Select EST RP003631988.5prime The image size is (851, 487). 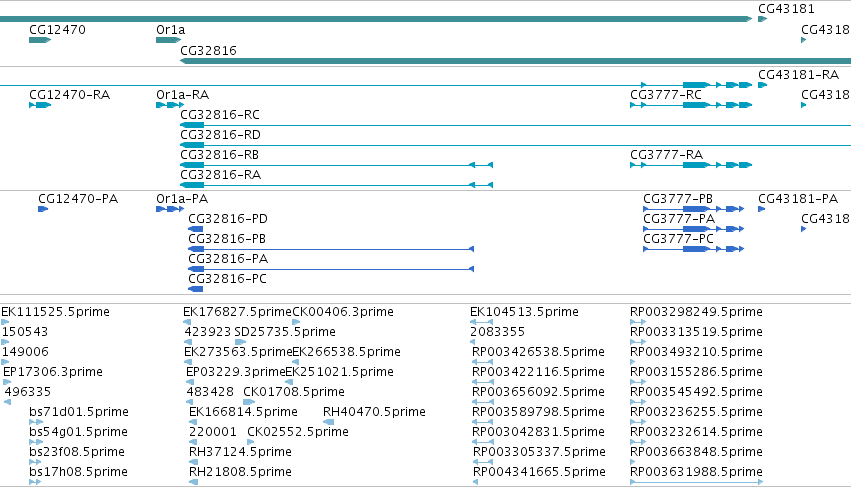click(x=696, y=472)
